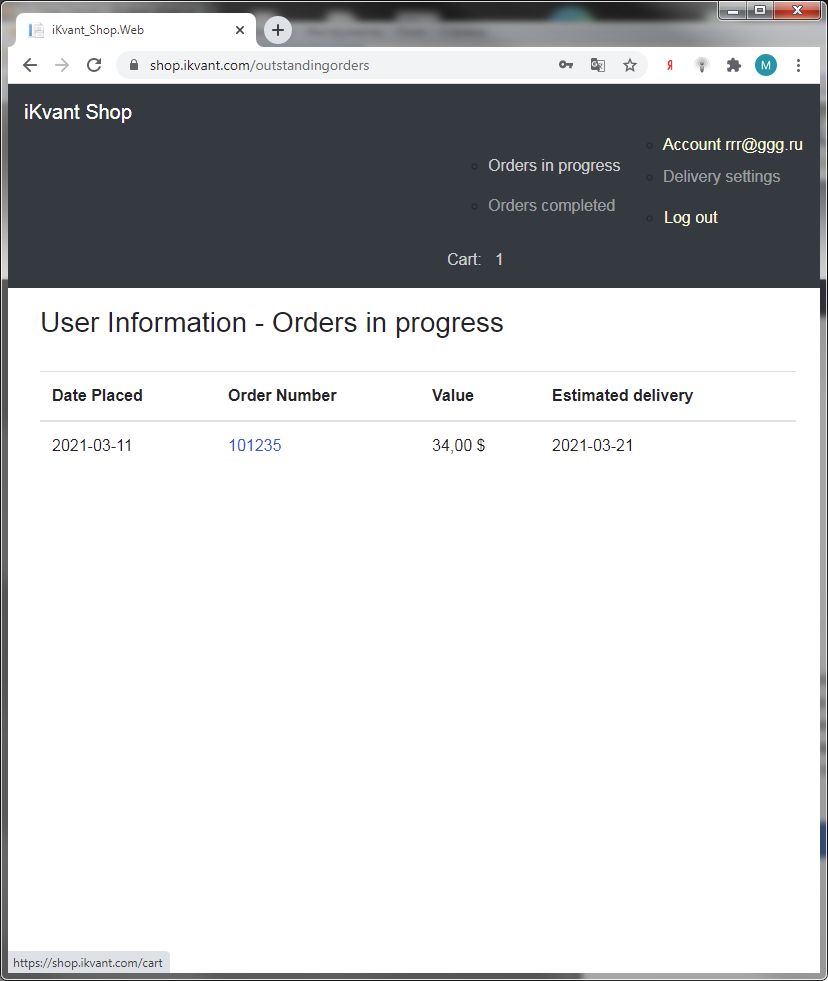Open Chrome profile avatar M
828x981 pixels.
click(766, 65)
